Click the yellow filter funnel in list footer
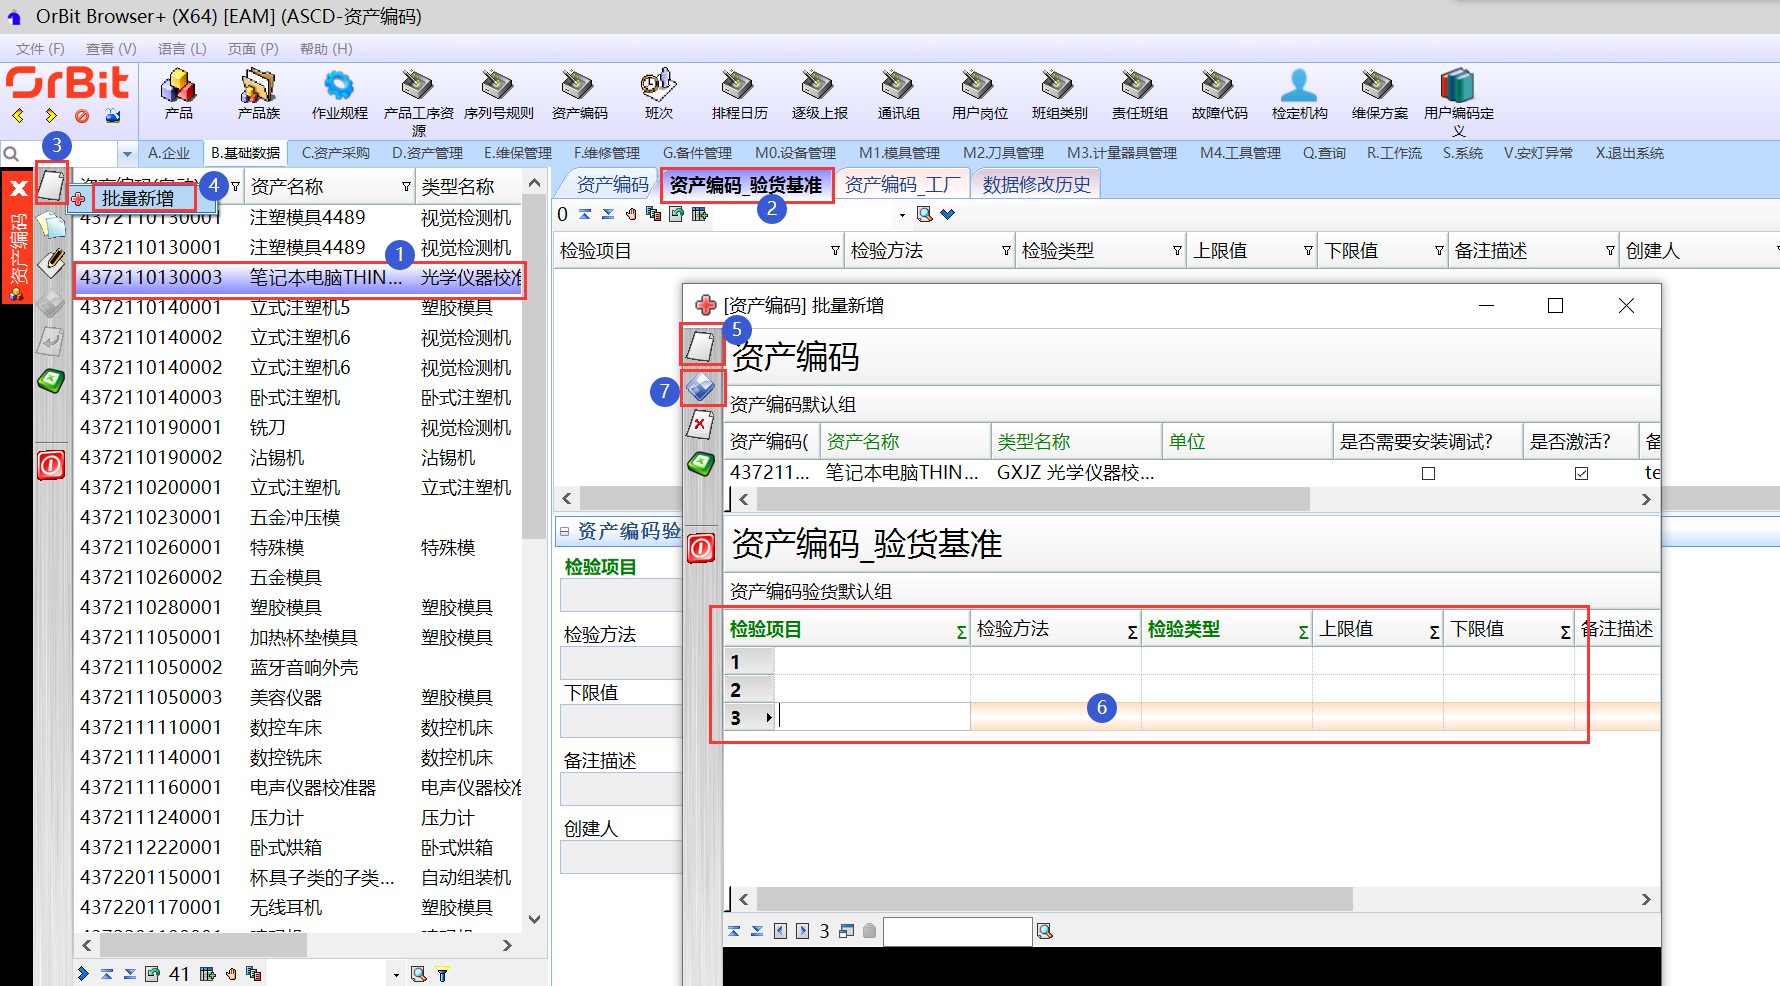Screen dimensions: 1780x986 tap(443, 974)
